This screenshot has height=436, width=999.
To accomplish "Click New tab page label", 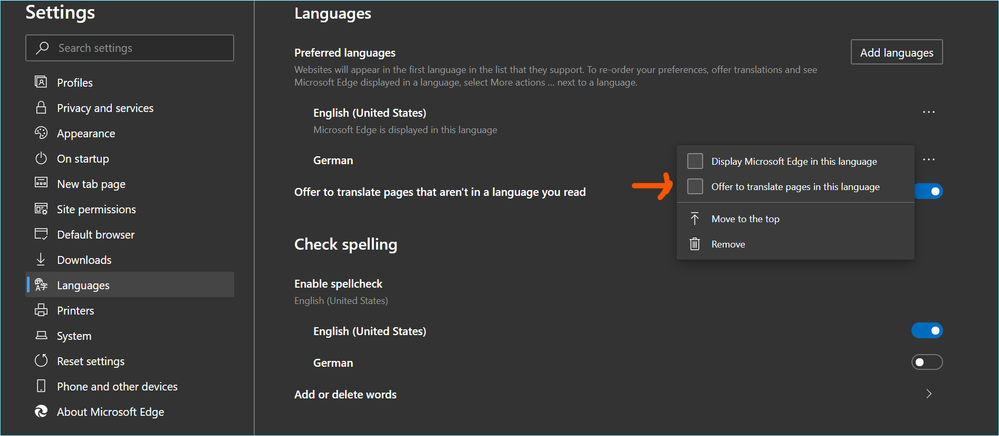I will tap(91, 184).
